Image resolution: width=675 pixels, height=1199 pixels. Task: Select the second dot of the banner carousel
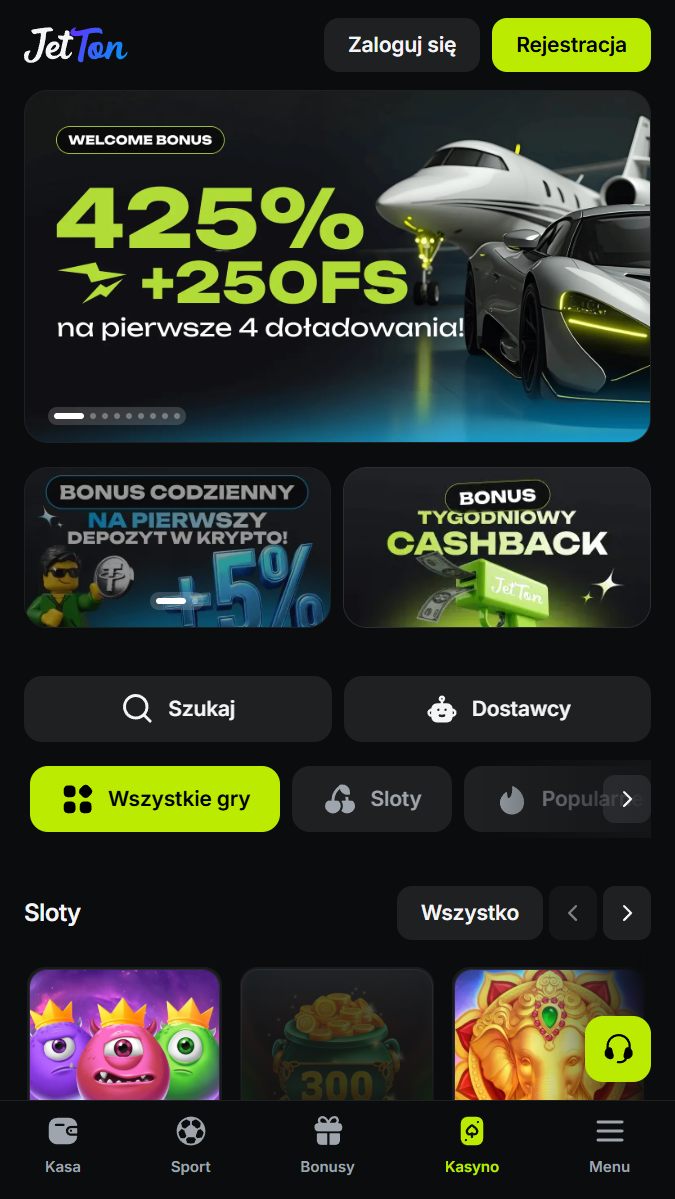pyautogui.click(x=93, y=416)
